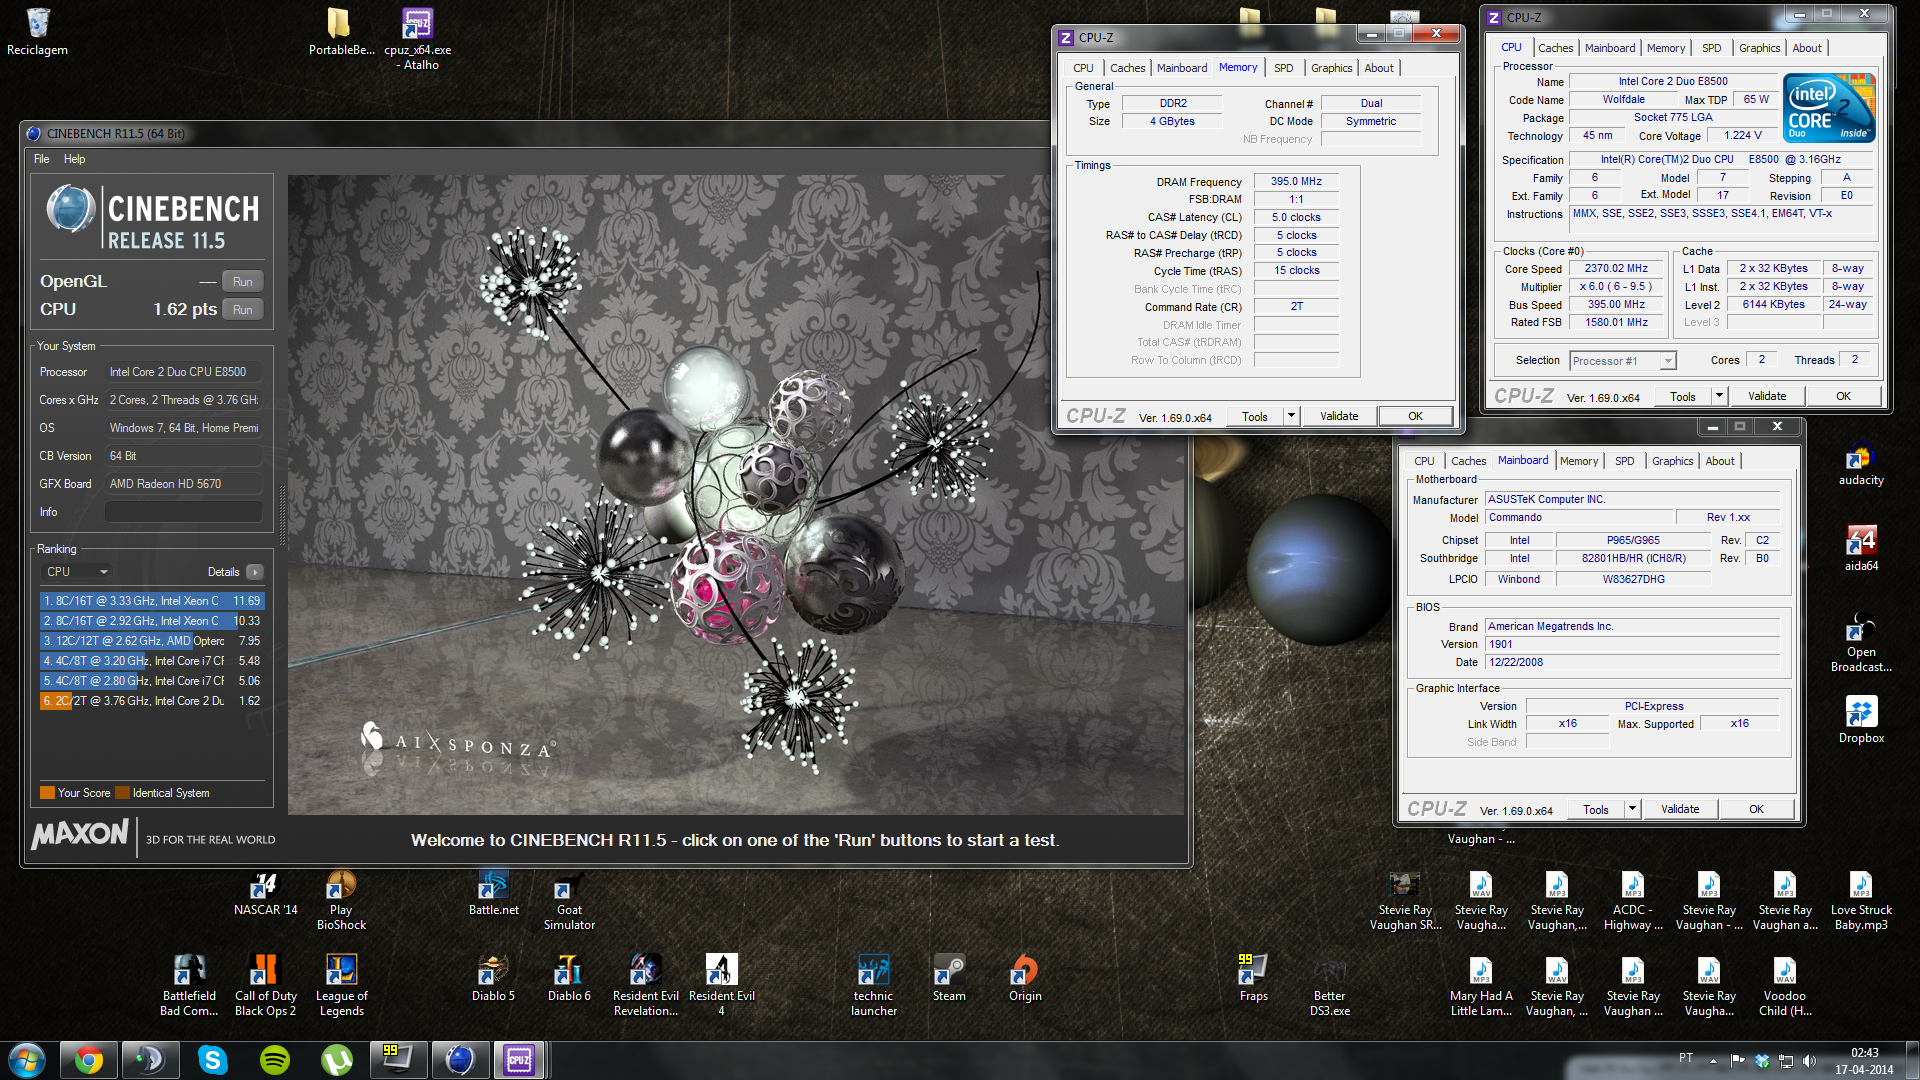Open Skype from the taskbar
Screen dimensions: 1920x1080
pyautogui.click(x=212, y=1060)
